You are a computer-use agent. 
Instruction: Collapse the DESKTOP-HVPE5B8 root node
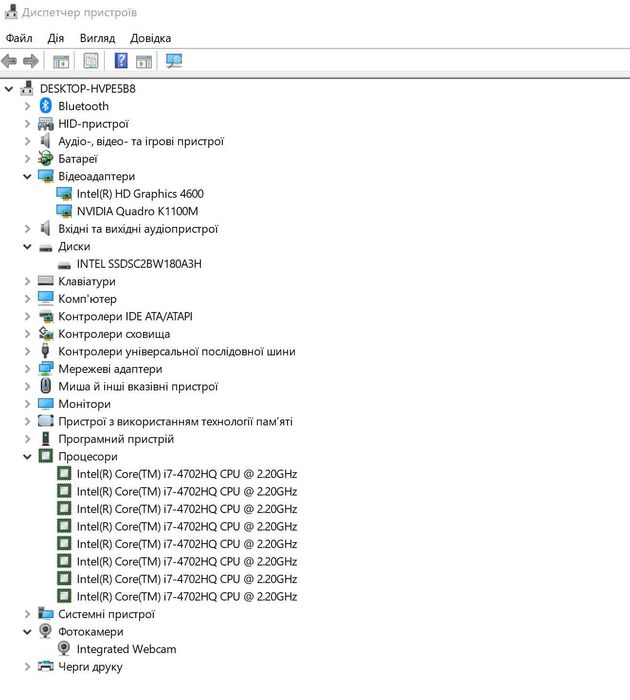(x=9, y=89)
